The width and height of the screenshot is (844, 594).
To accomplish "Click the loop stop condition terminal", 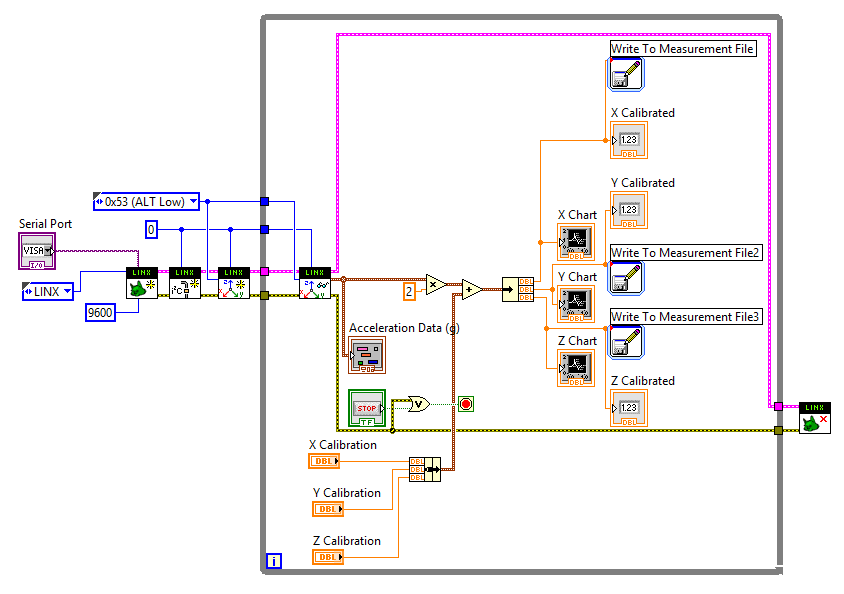I will tap(466, 404).
